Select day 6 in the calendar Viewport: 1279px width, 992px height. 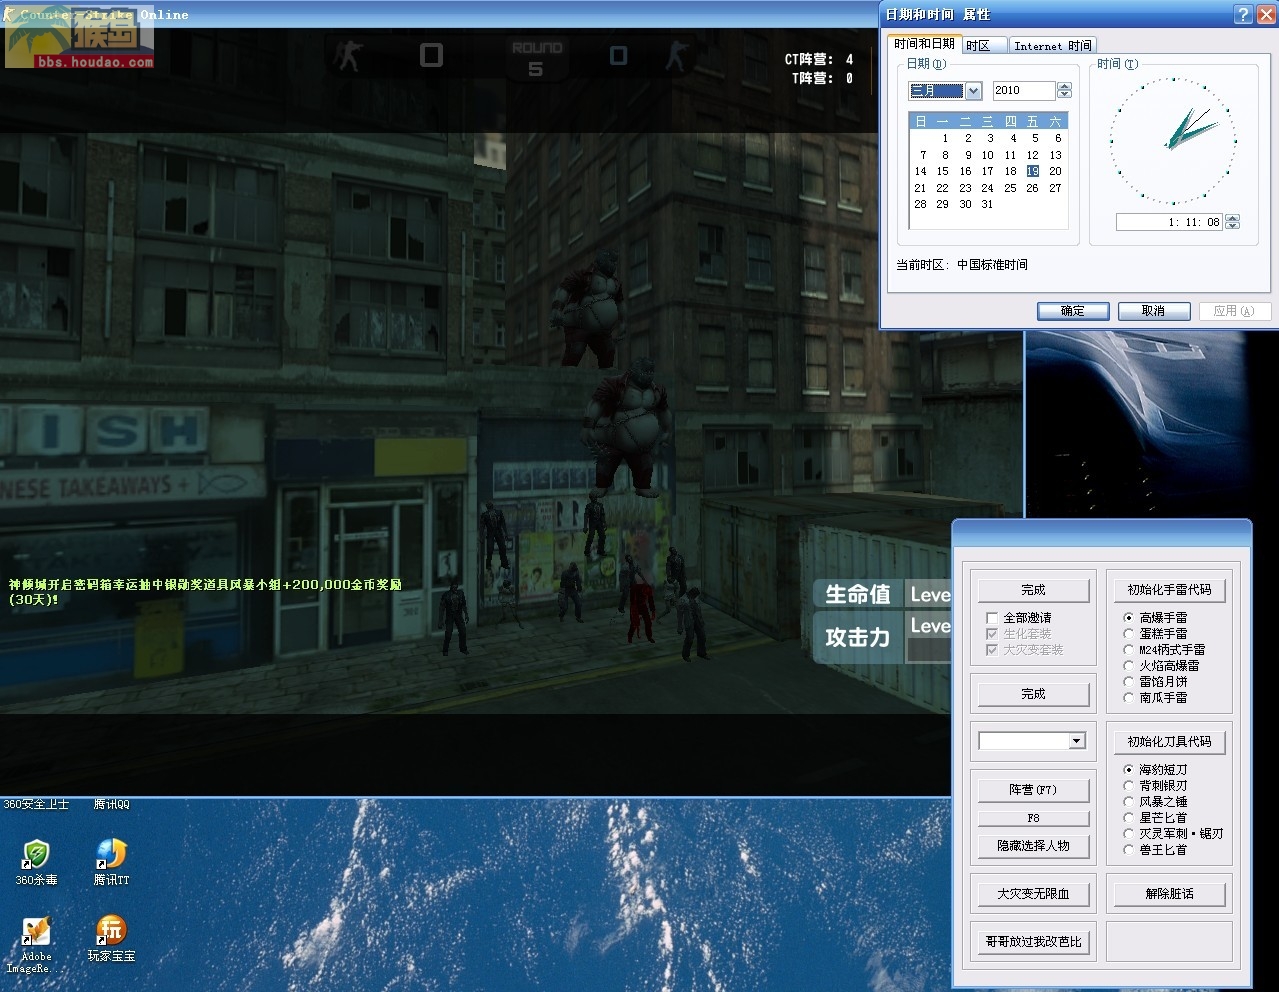coord(1057,139)
